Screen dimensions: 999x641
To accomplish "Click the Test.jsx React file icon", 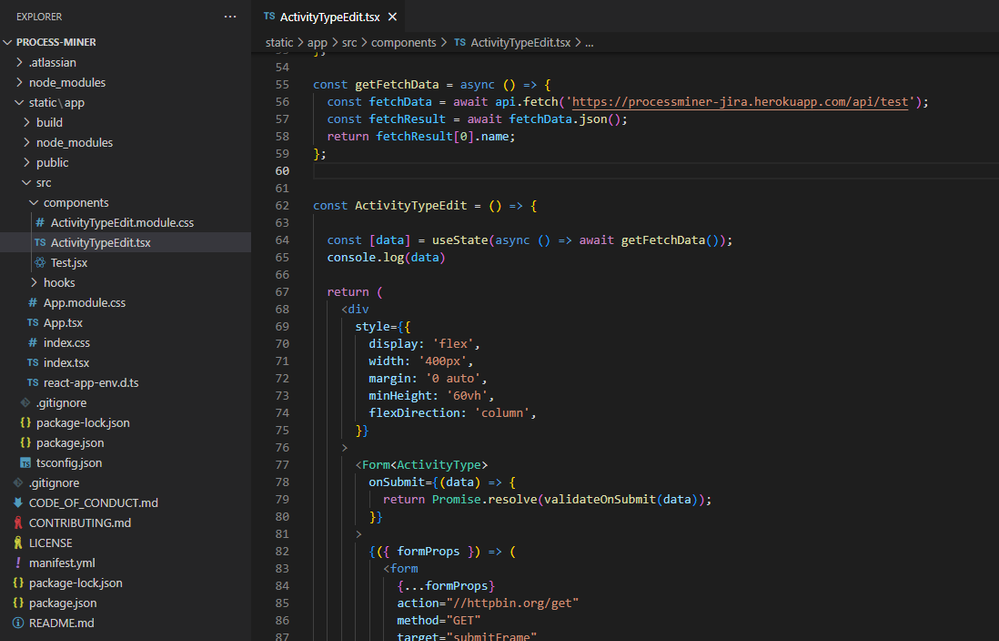I will pyautogui.click(x=40, y=263).
